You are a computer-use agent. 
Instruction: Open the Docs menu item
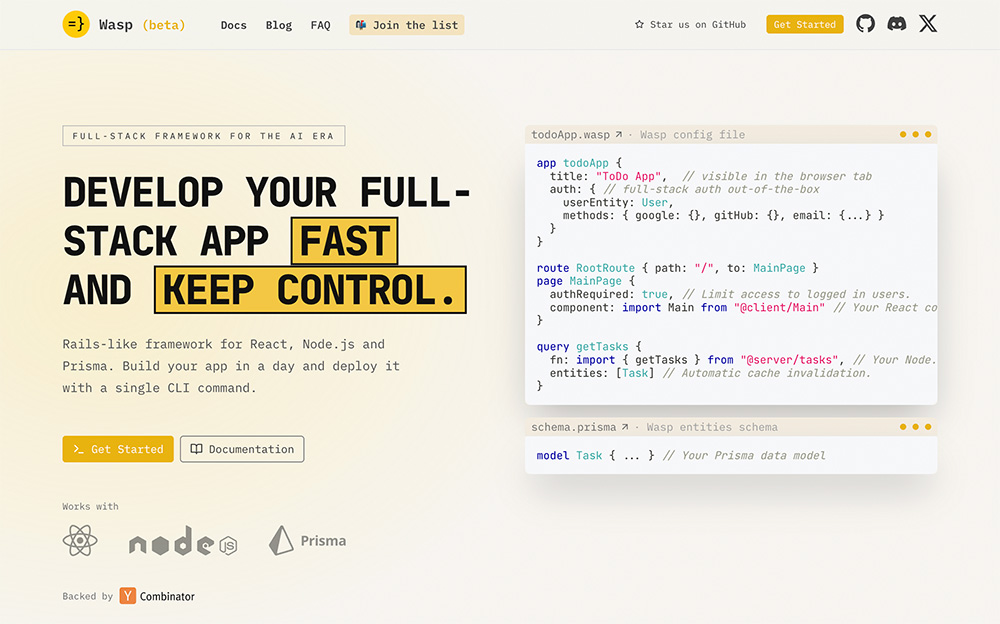[x=233, y=25]
